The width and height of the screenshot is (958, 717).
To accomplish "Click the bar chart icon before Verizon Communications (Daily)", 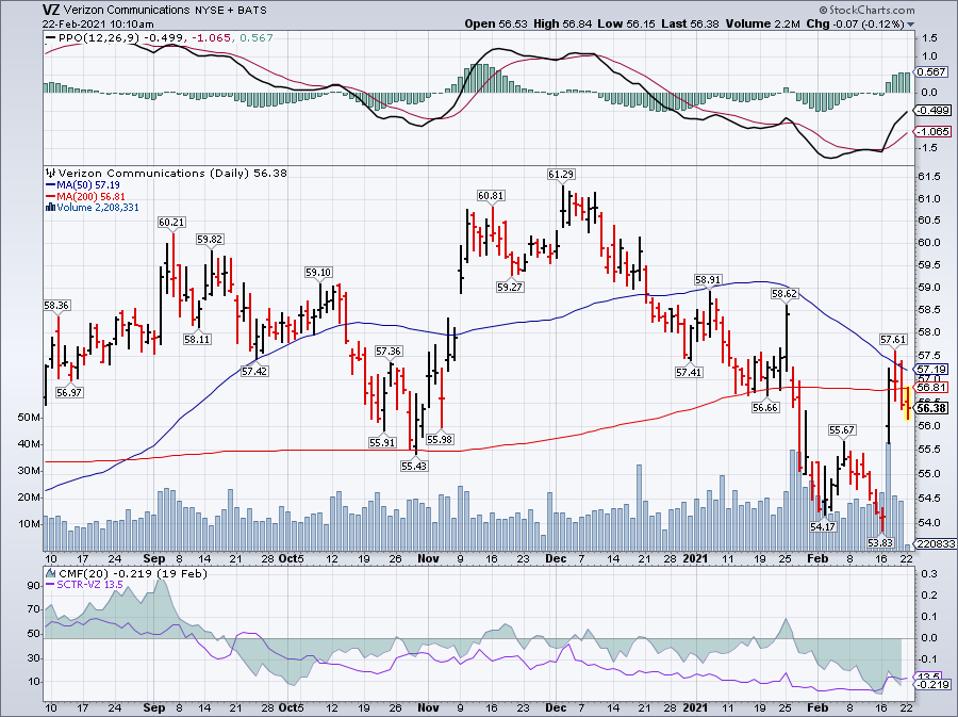I will (51, 173).
